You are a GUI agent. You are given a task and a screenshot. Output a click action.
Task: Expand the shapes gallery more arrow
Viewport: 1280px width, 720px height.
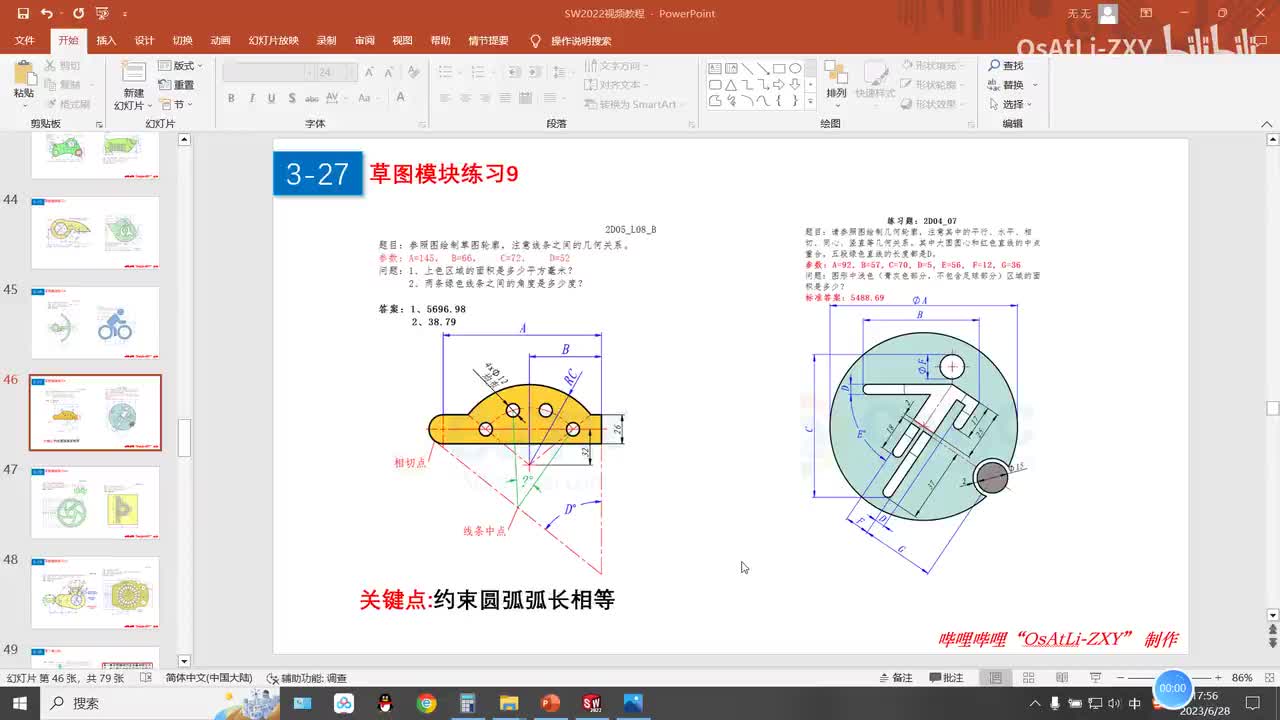tap(812, 101)
